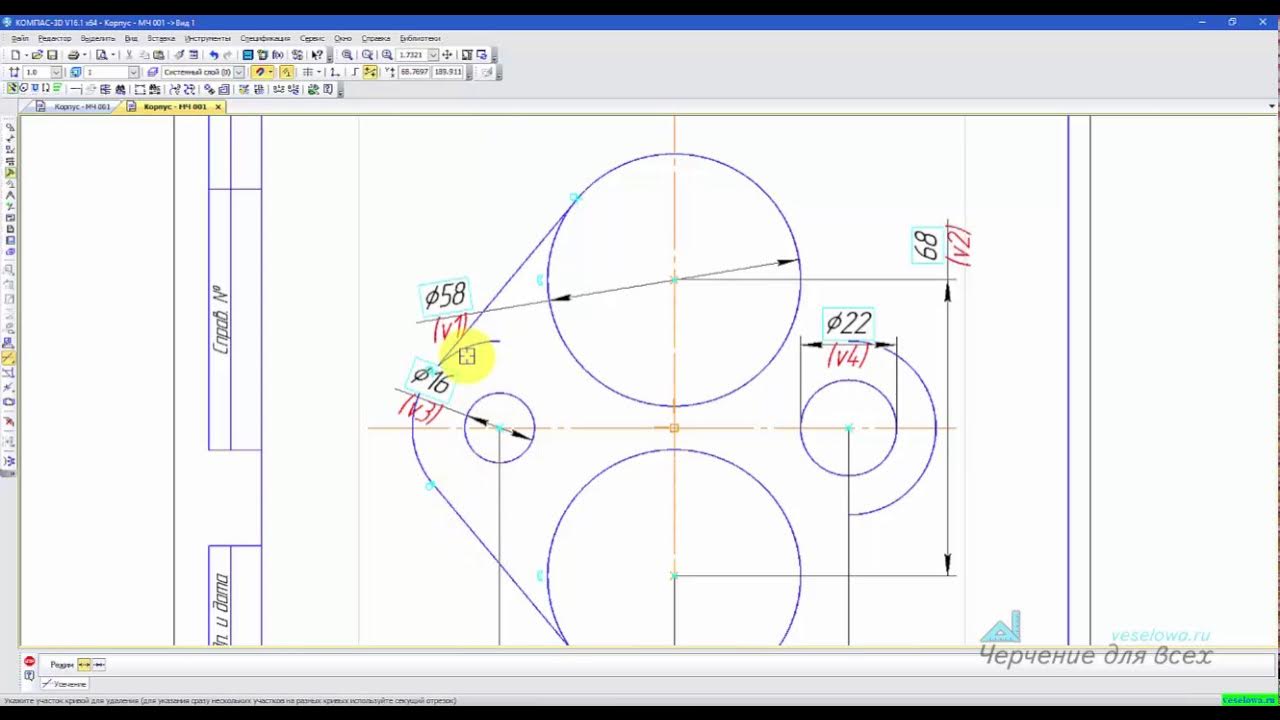
Task: Click the Print icon
Action: click(73, 55)
